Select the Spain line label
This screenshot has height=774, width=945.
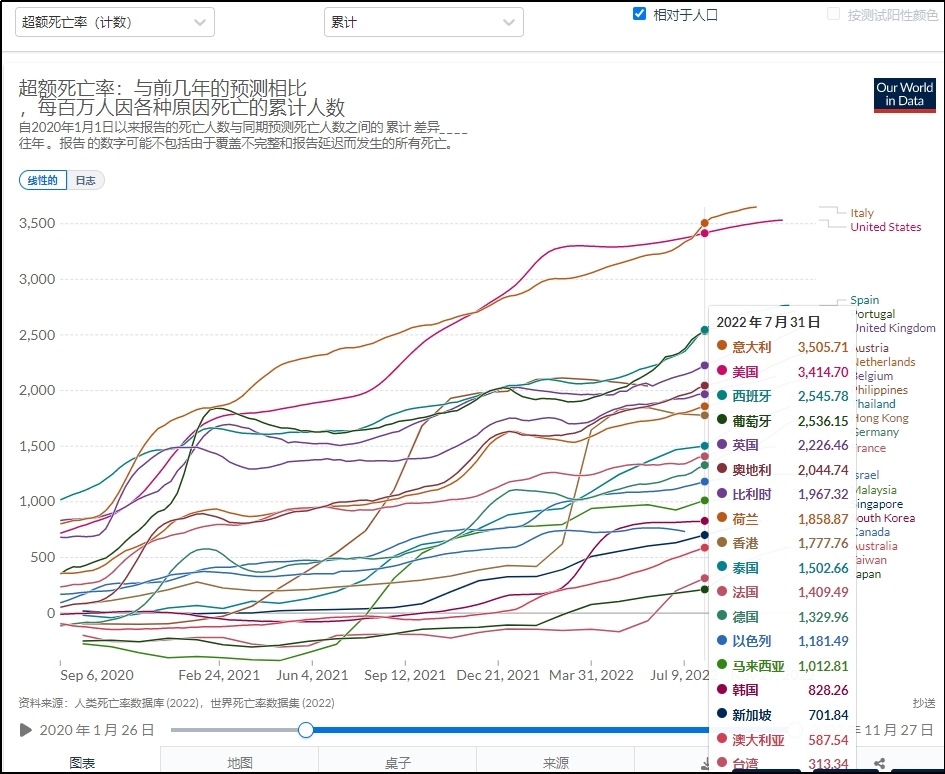point(864,300)
